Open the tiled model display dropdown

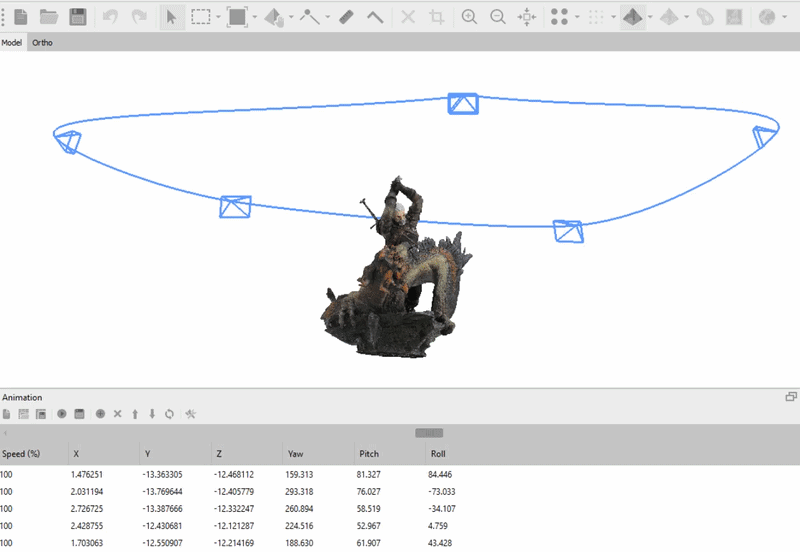point(687,17)
